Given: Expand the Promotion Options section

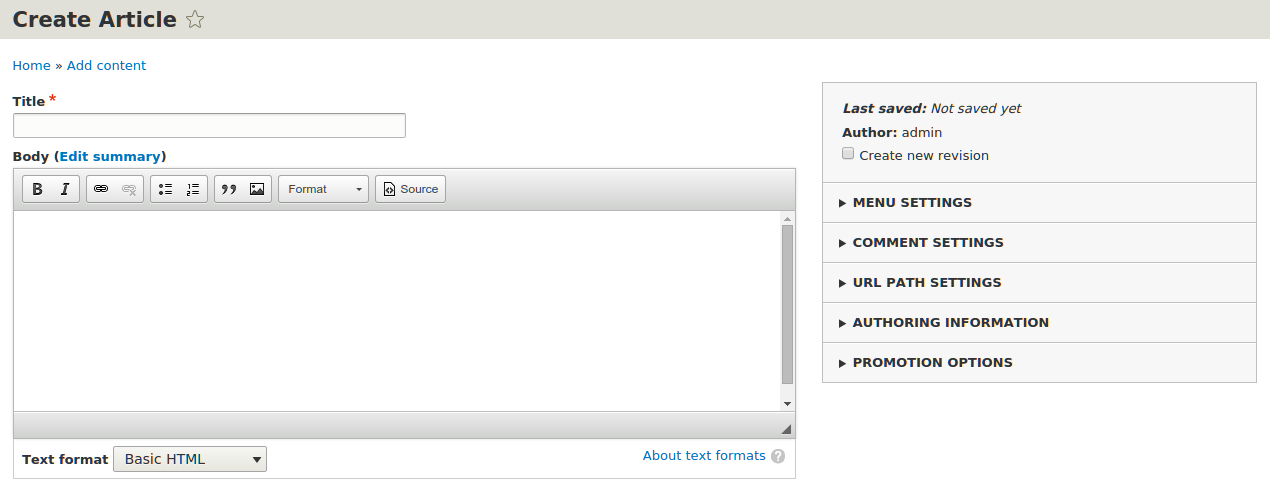Looking at the screenshot, I should 932,363.
